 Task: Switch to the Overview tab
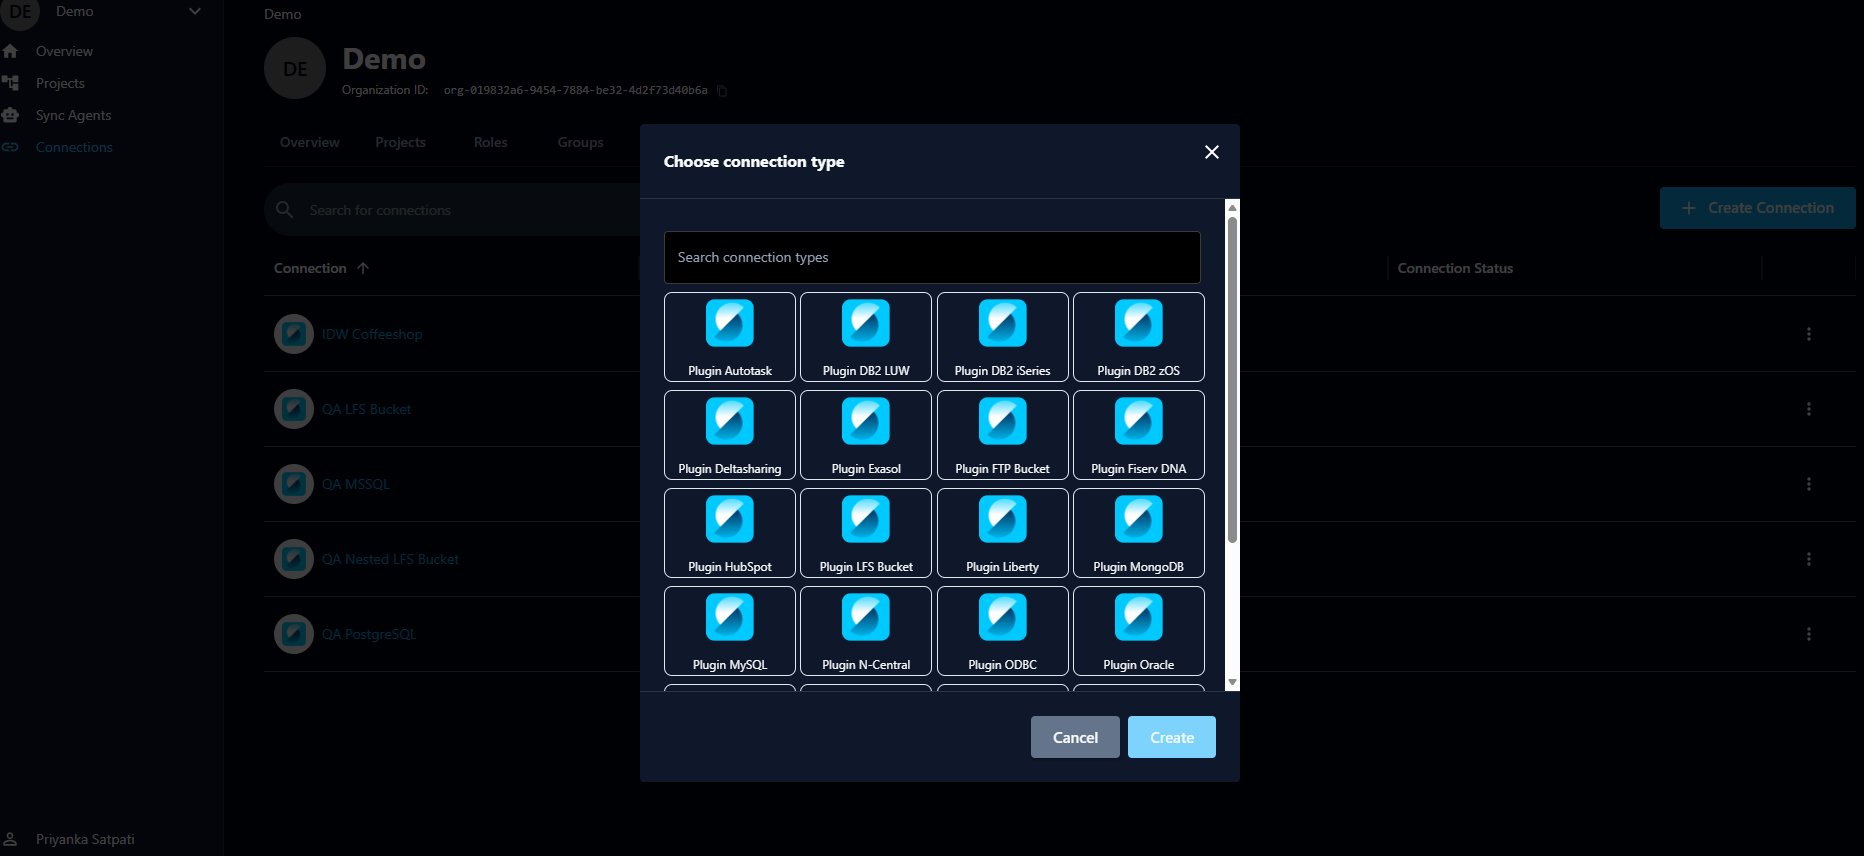(x=310, y=142)
